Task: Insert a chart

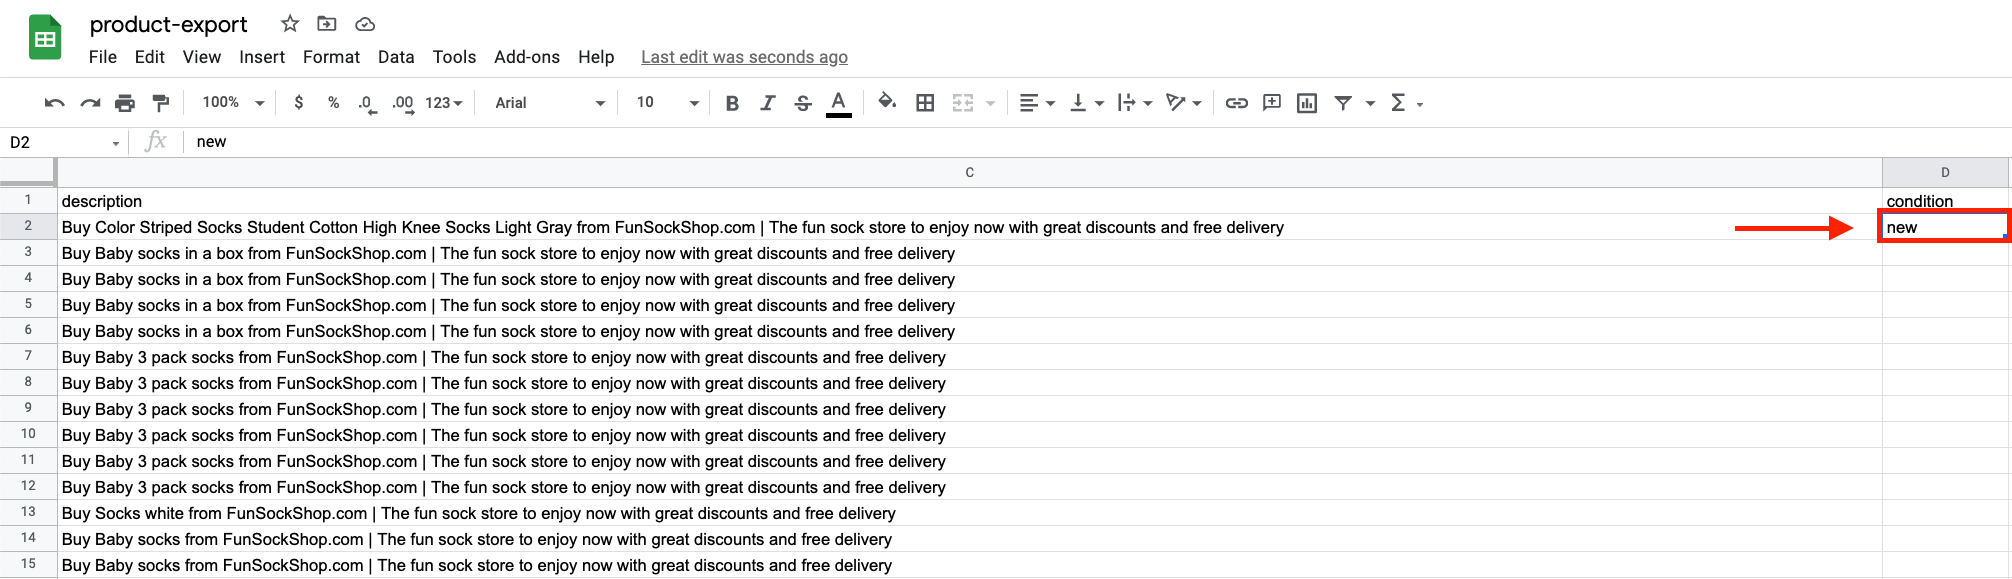Action: (x=1307, y=103)
